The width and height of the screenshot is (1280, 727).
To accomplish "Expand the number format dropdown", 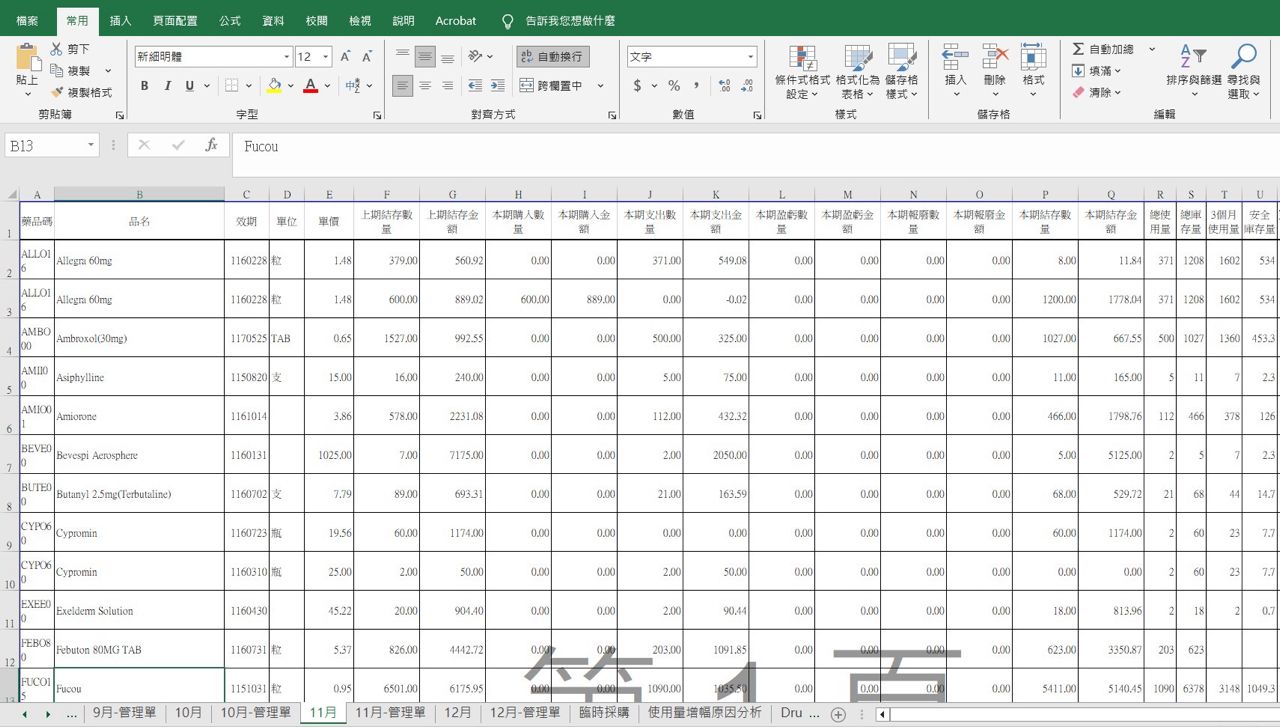I will 751,57.
